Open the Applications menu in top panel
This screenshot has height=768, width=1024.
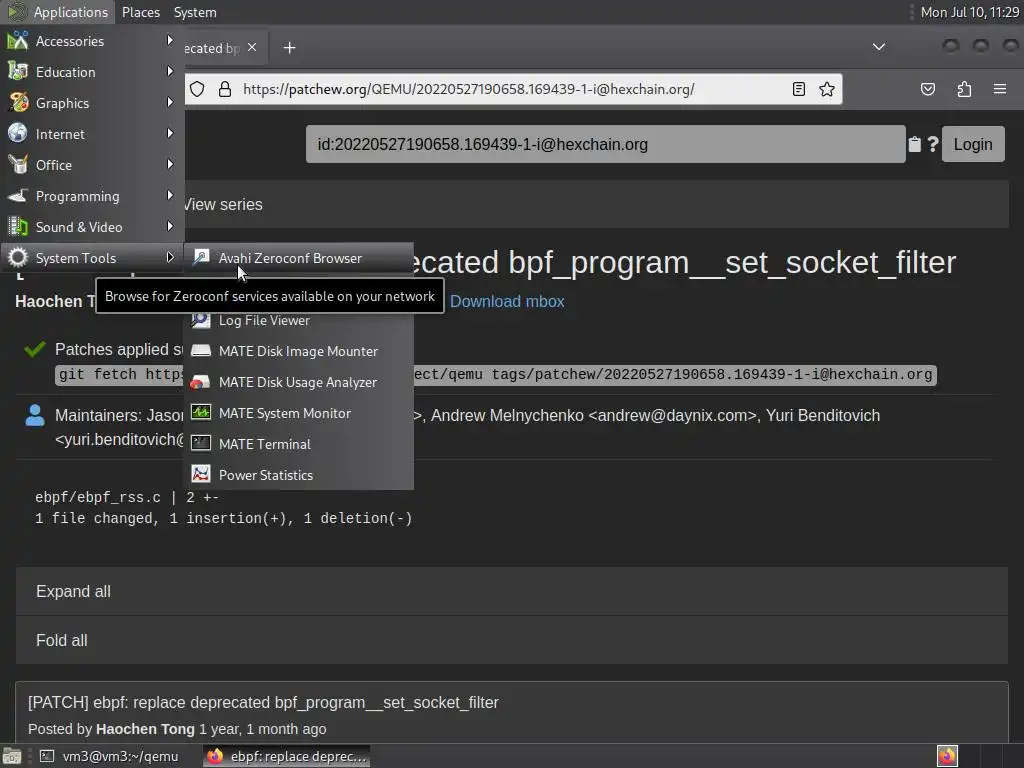pyautogui.click(x=58, y=12)
